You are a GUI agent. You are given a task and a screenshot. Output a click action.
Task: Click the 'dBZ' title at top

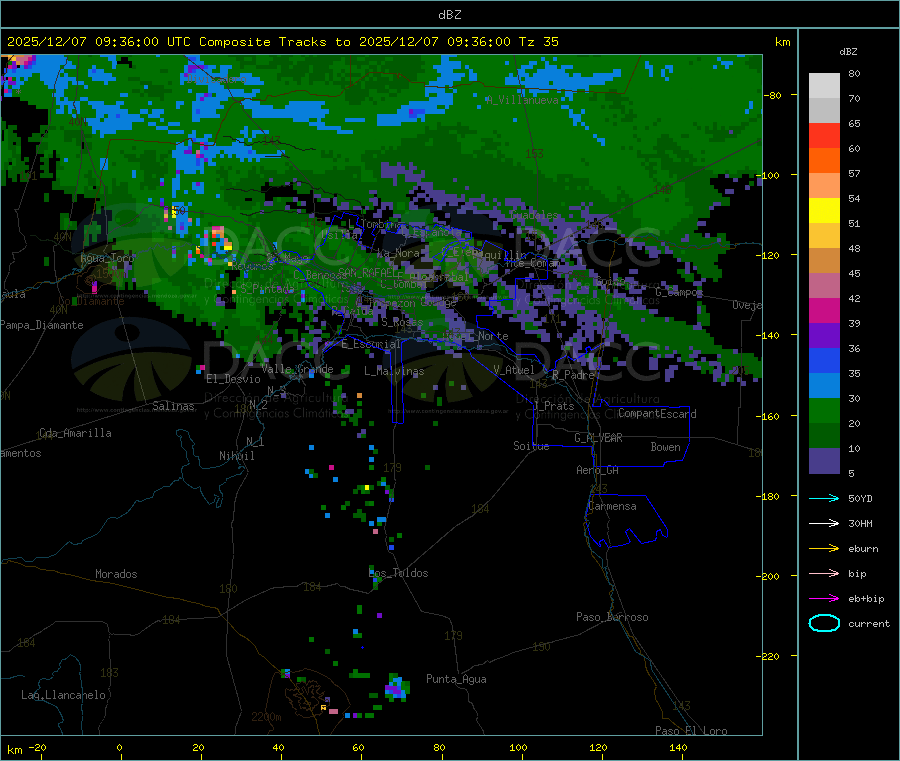[x=449, y=14]
